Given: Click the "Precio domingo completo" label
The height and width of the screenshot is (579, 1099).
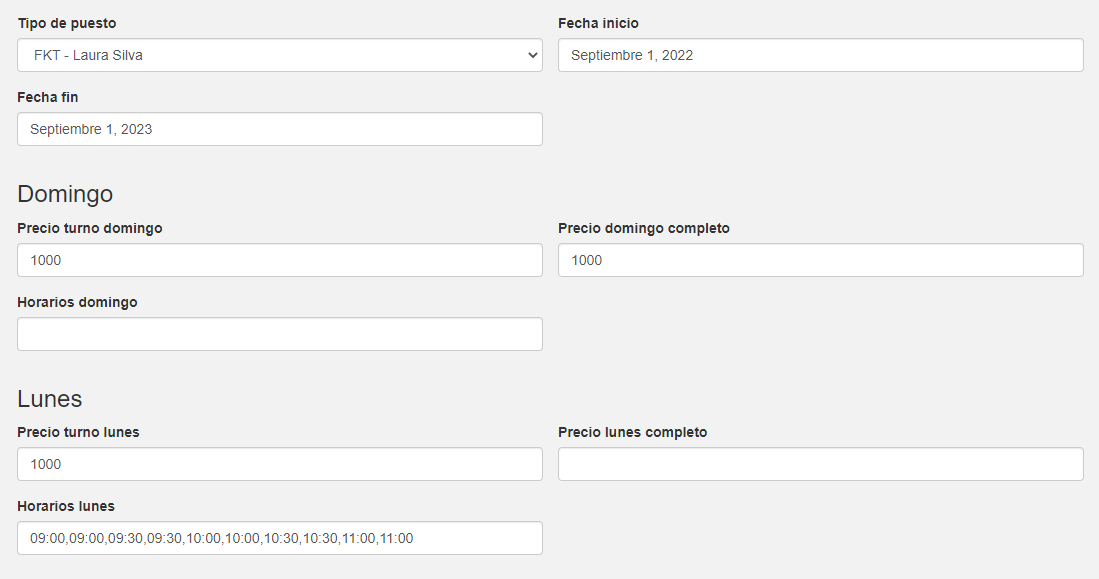Looking at the screenshot, I should coord(643,228).
